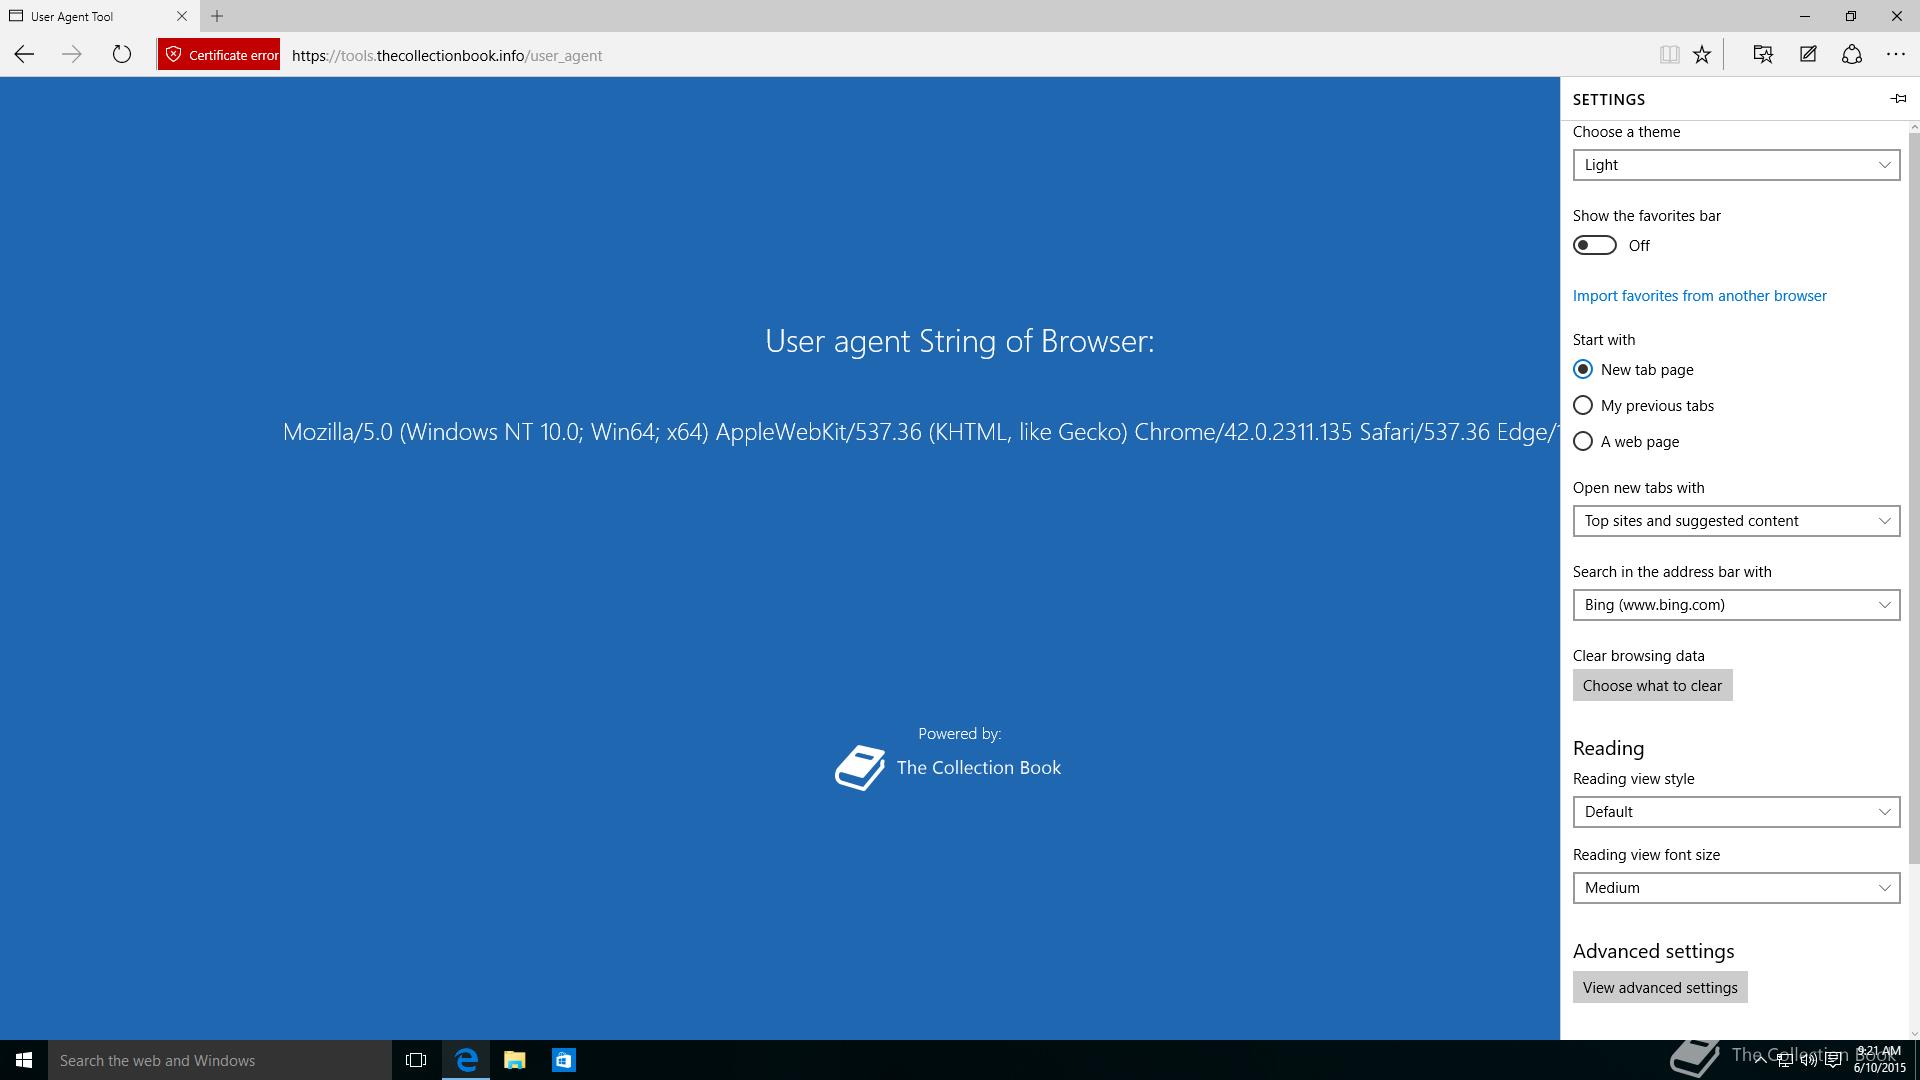Click the Search the web and Windows box

220,1060
